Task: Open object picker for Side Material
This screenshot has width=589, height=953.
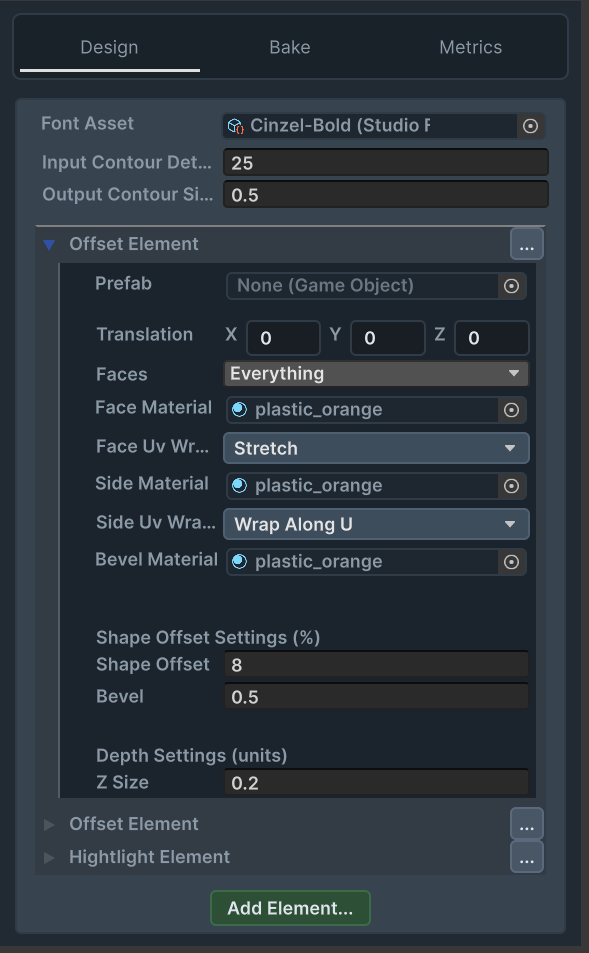Action: pos(511,486)
